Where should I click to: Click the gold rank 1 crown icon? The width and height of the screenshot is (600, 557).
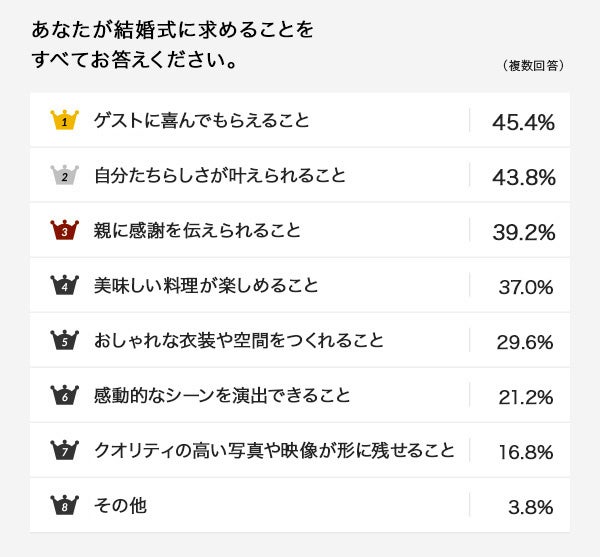(64, 120)
